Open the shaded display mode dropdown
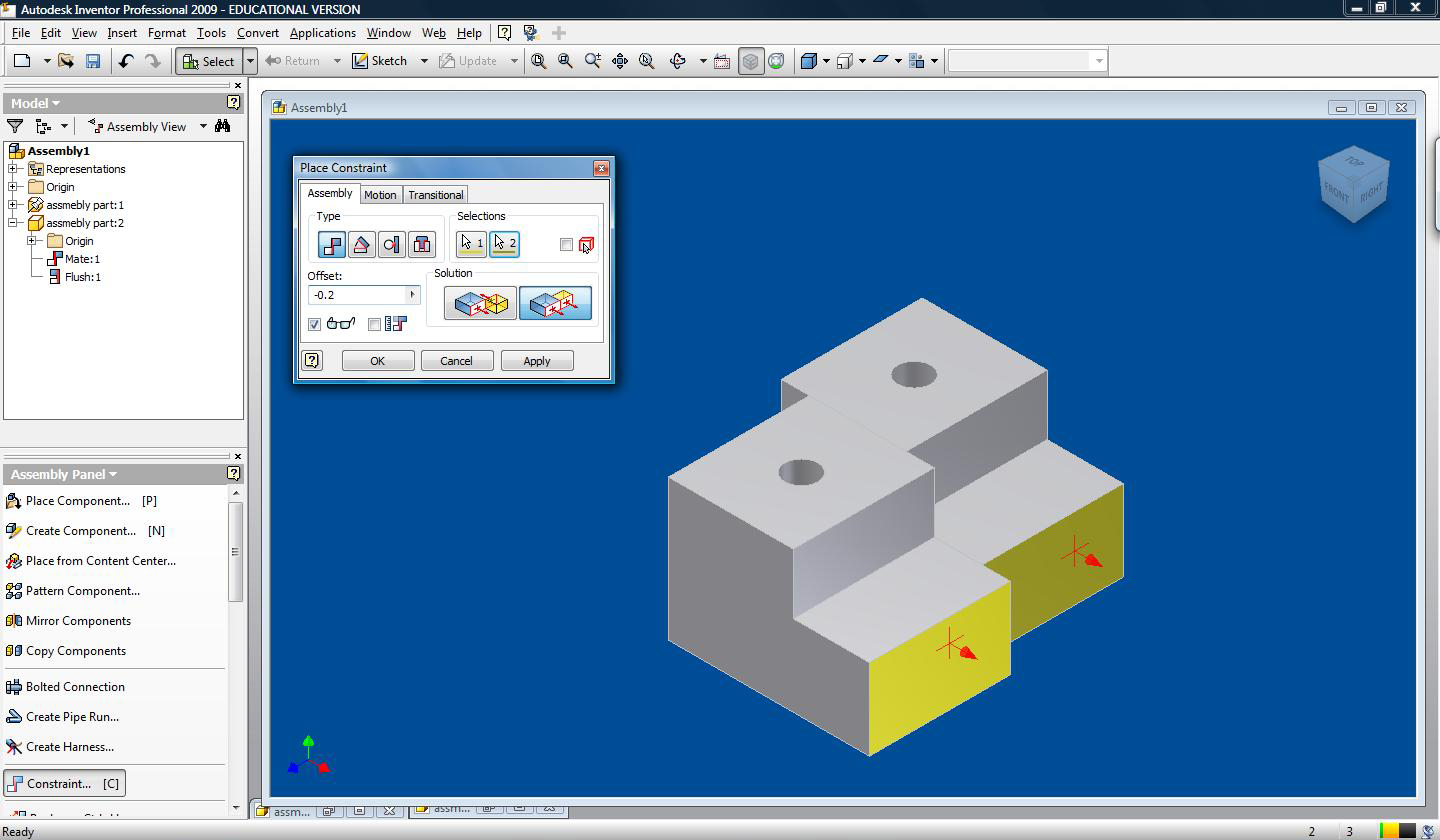This screenshot has height=840, width=1440. [826, 61]
